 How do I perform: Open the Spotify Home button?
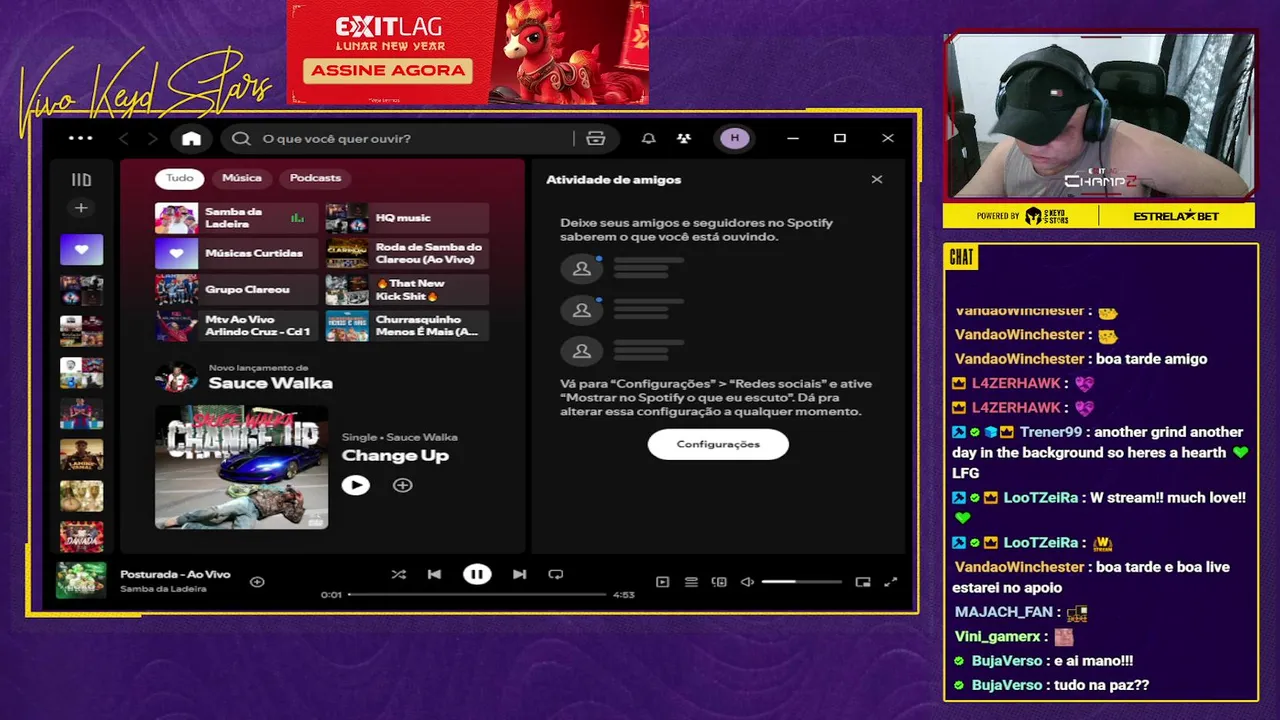coord(191,138)
